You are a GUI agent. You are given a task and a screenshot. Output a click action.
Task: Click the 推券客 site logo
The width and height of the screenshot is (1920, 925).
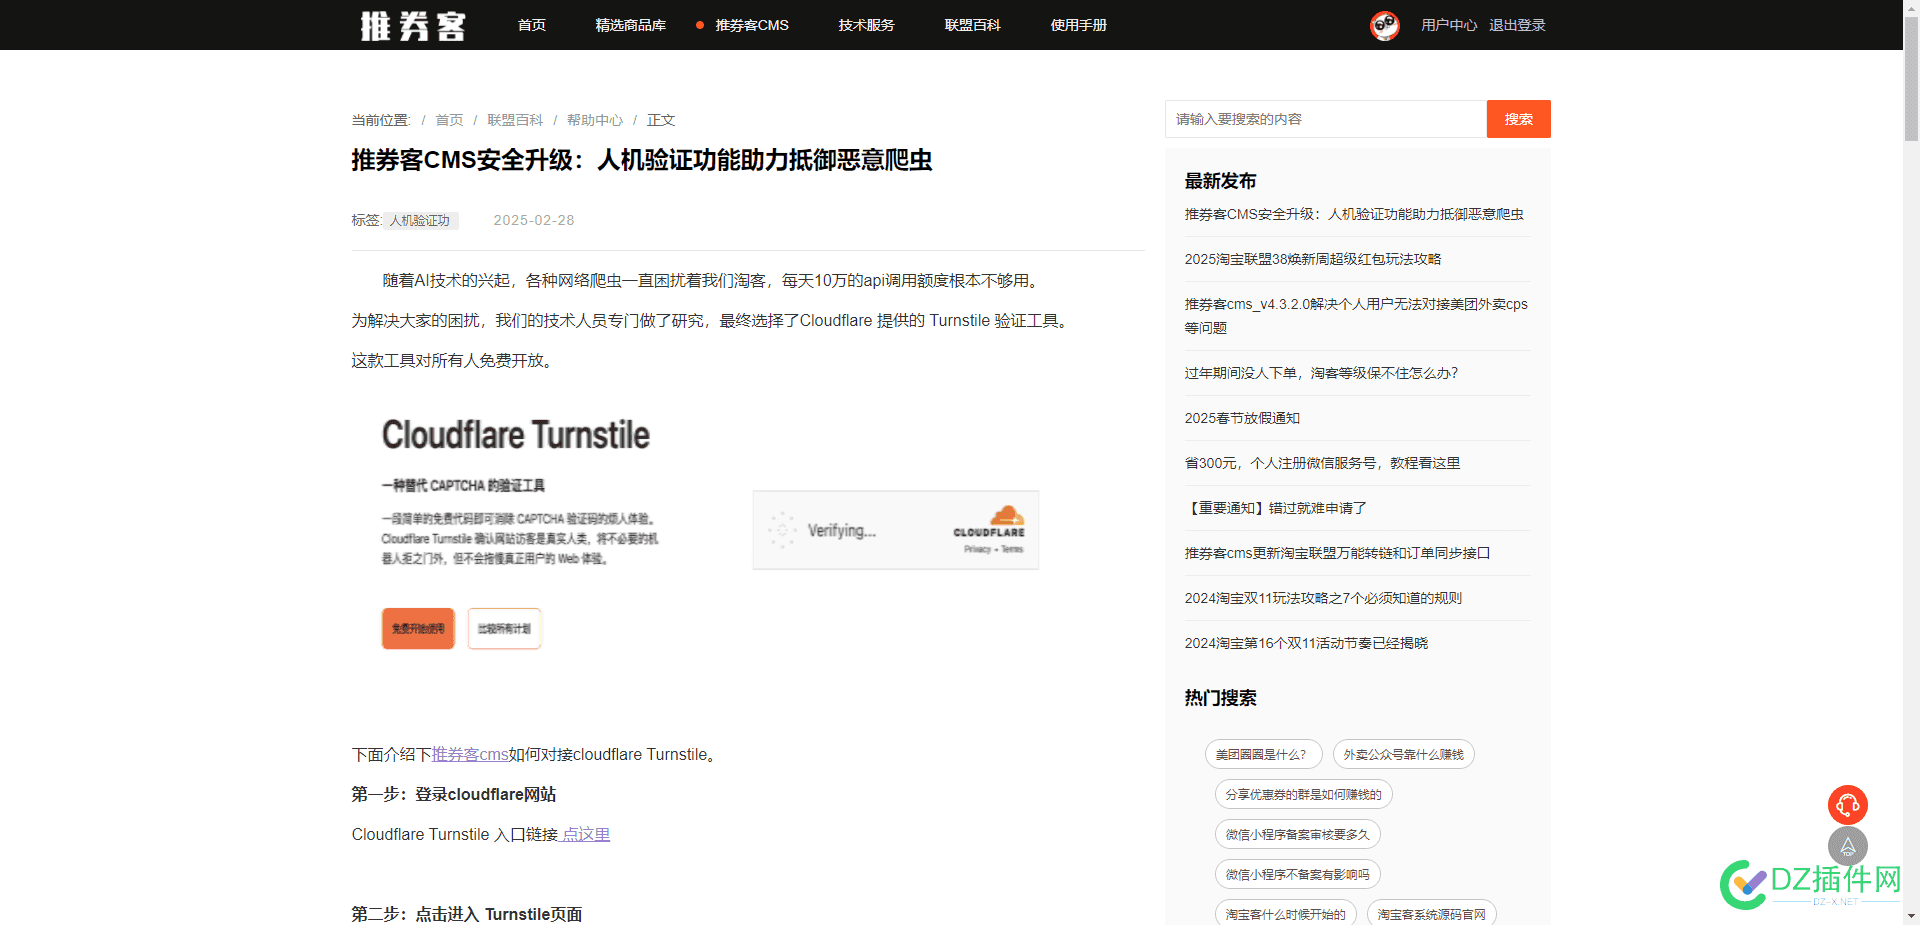click(412, 25)
